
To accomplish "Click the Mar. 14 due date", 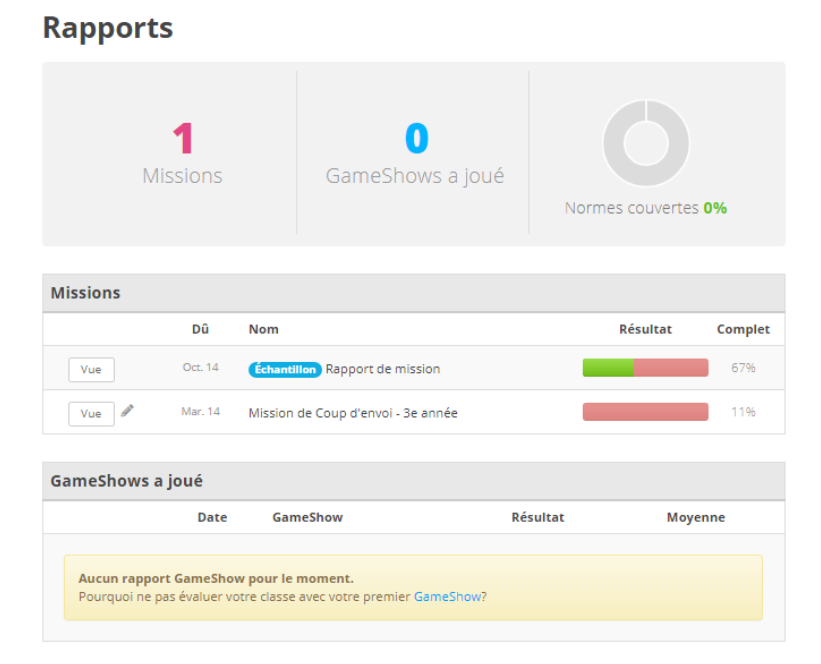I will [x=201, y=411].
